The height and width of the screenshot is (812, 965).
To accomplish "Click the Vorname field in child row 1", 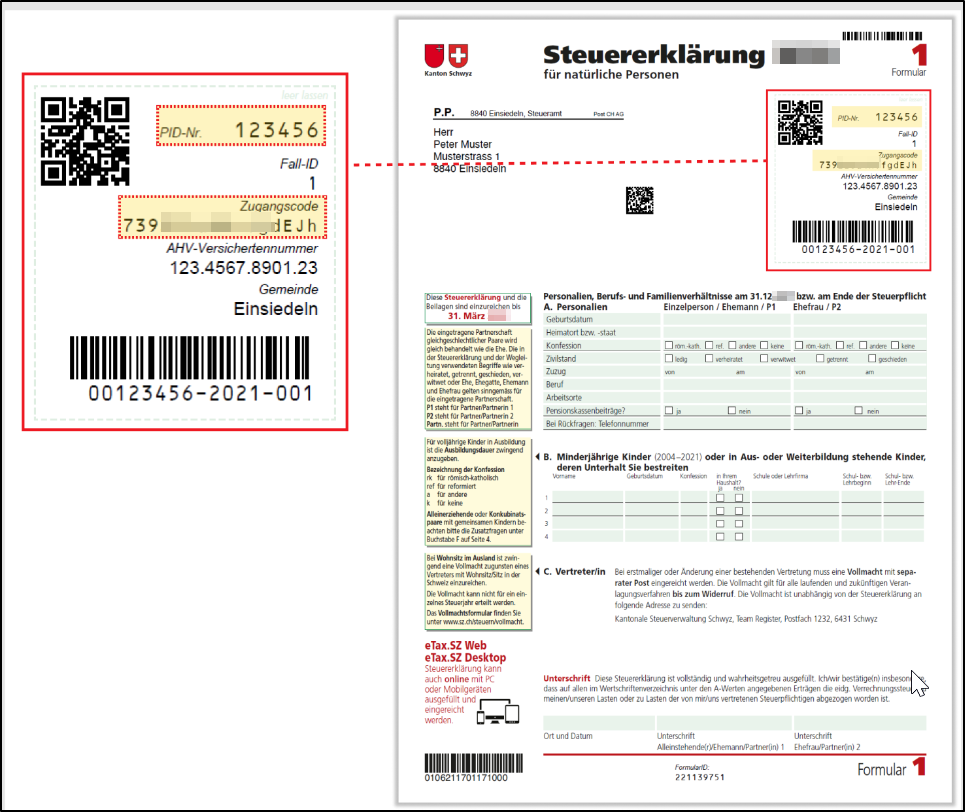I will tap(587, 497).
